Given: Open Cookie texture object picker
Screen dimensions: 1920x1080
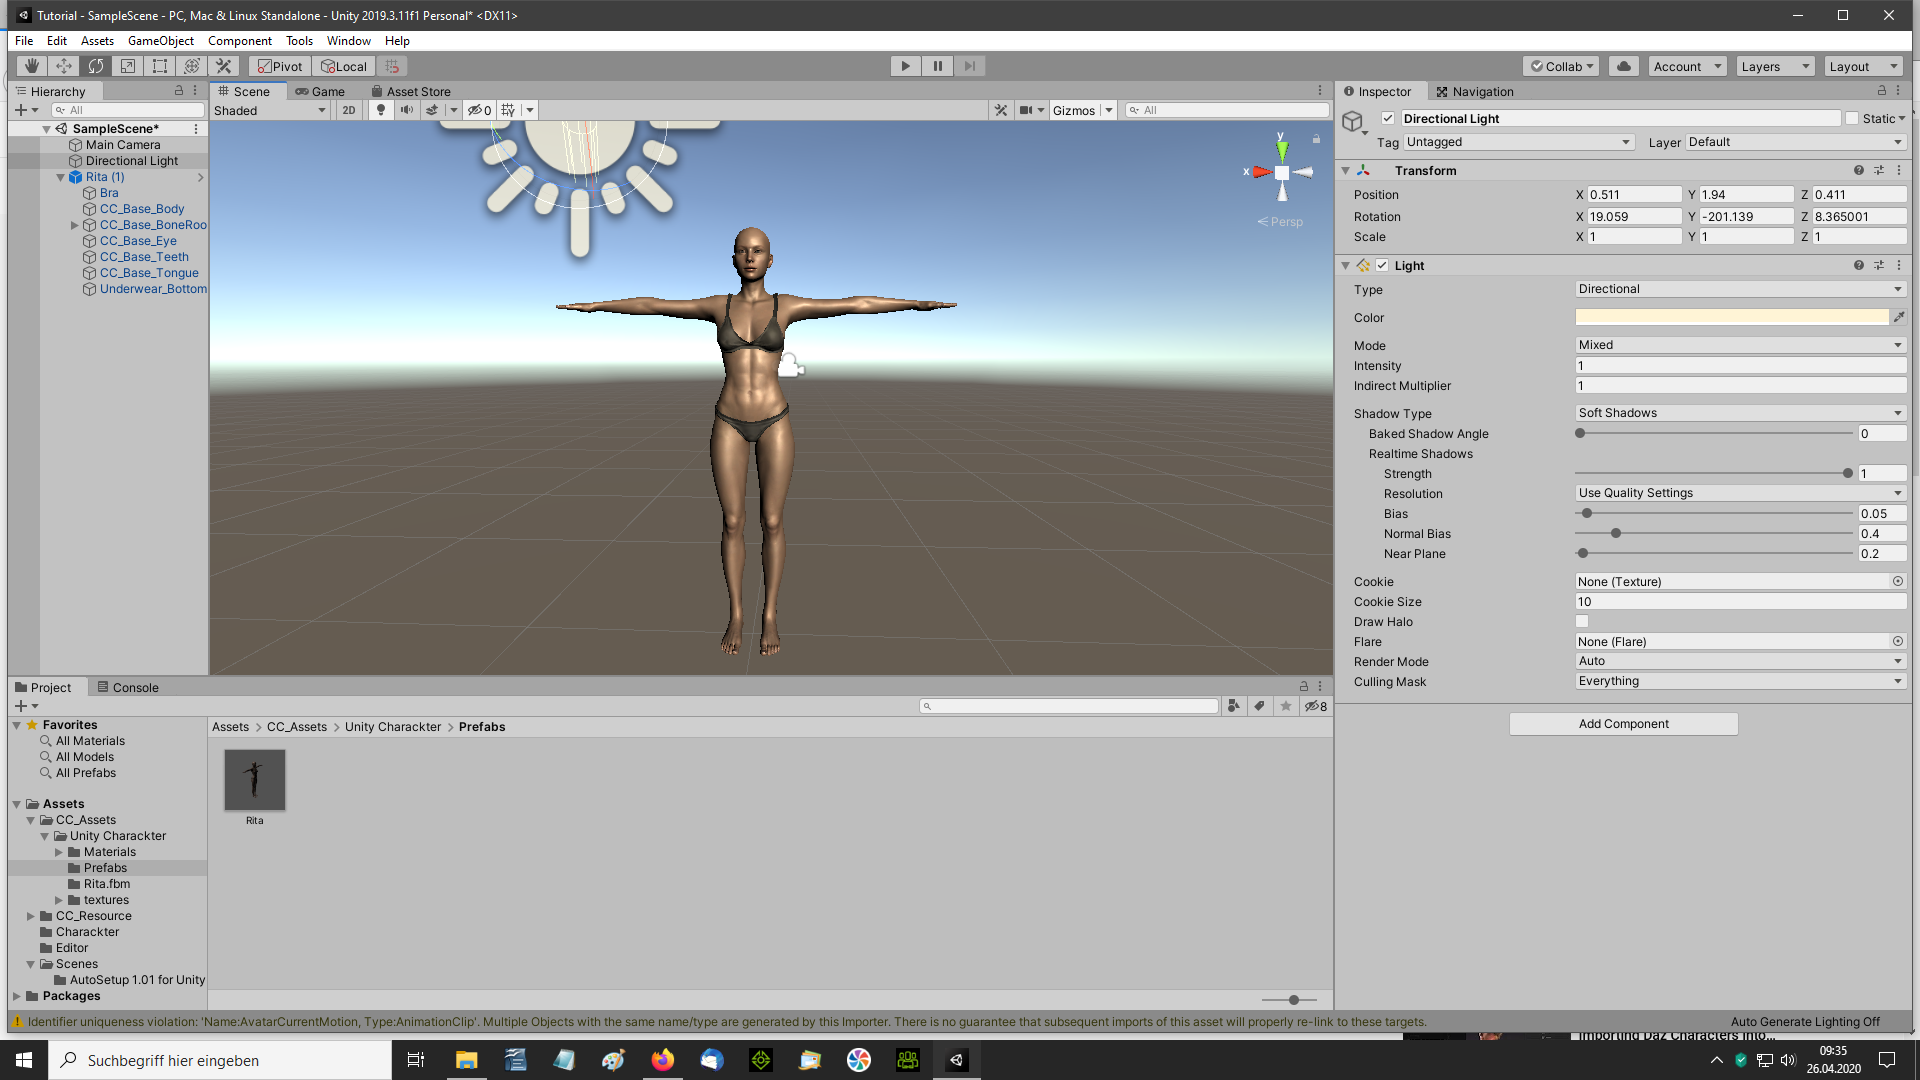Looking at the screenshot, I should [x=1898, y=581].
